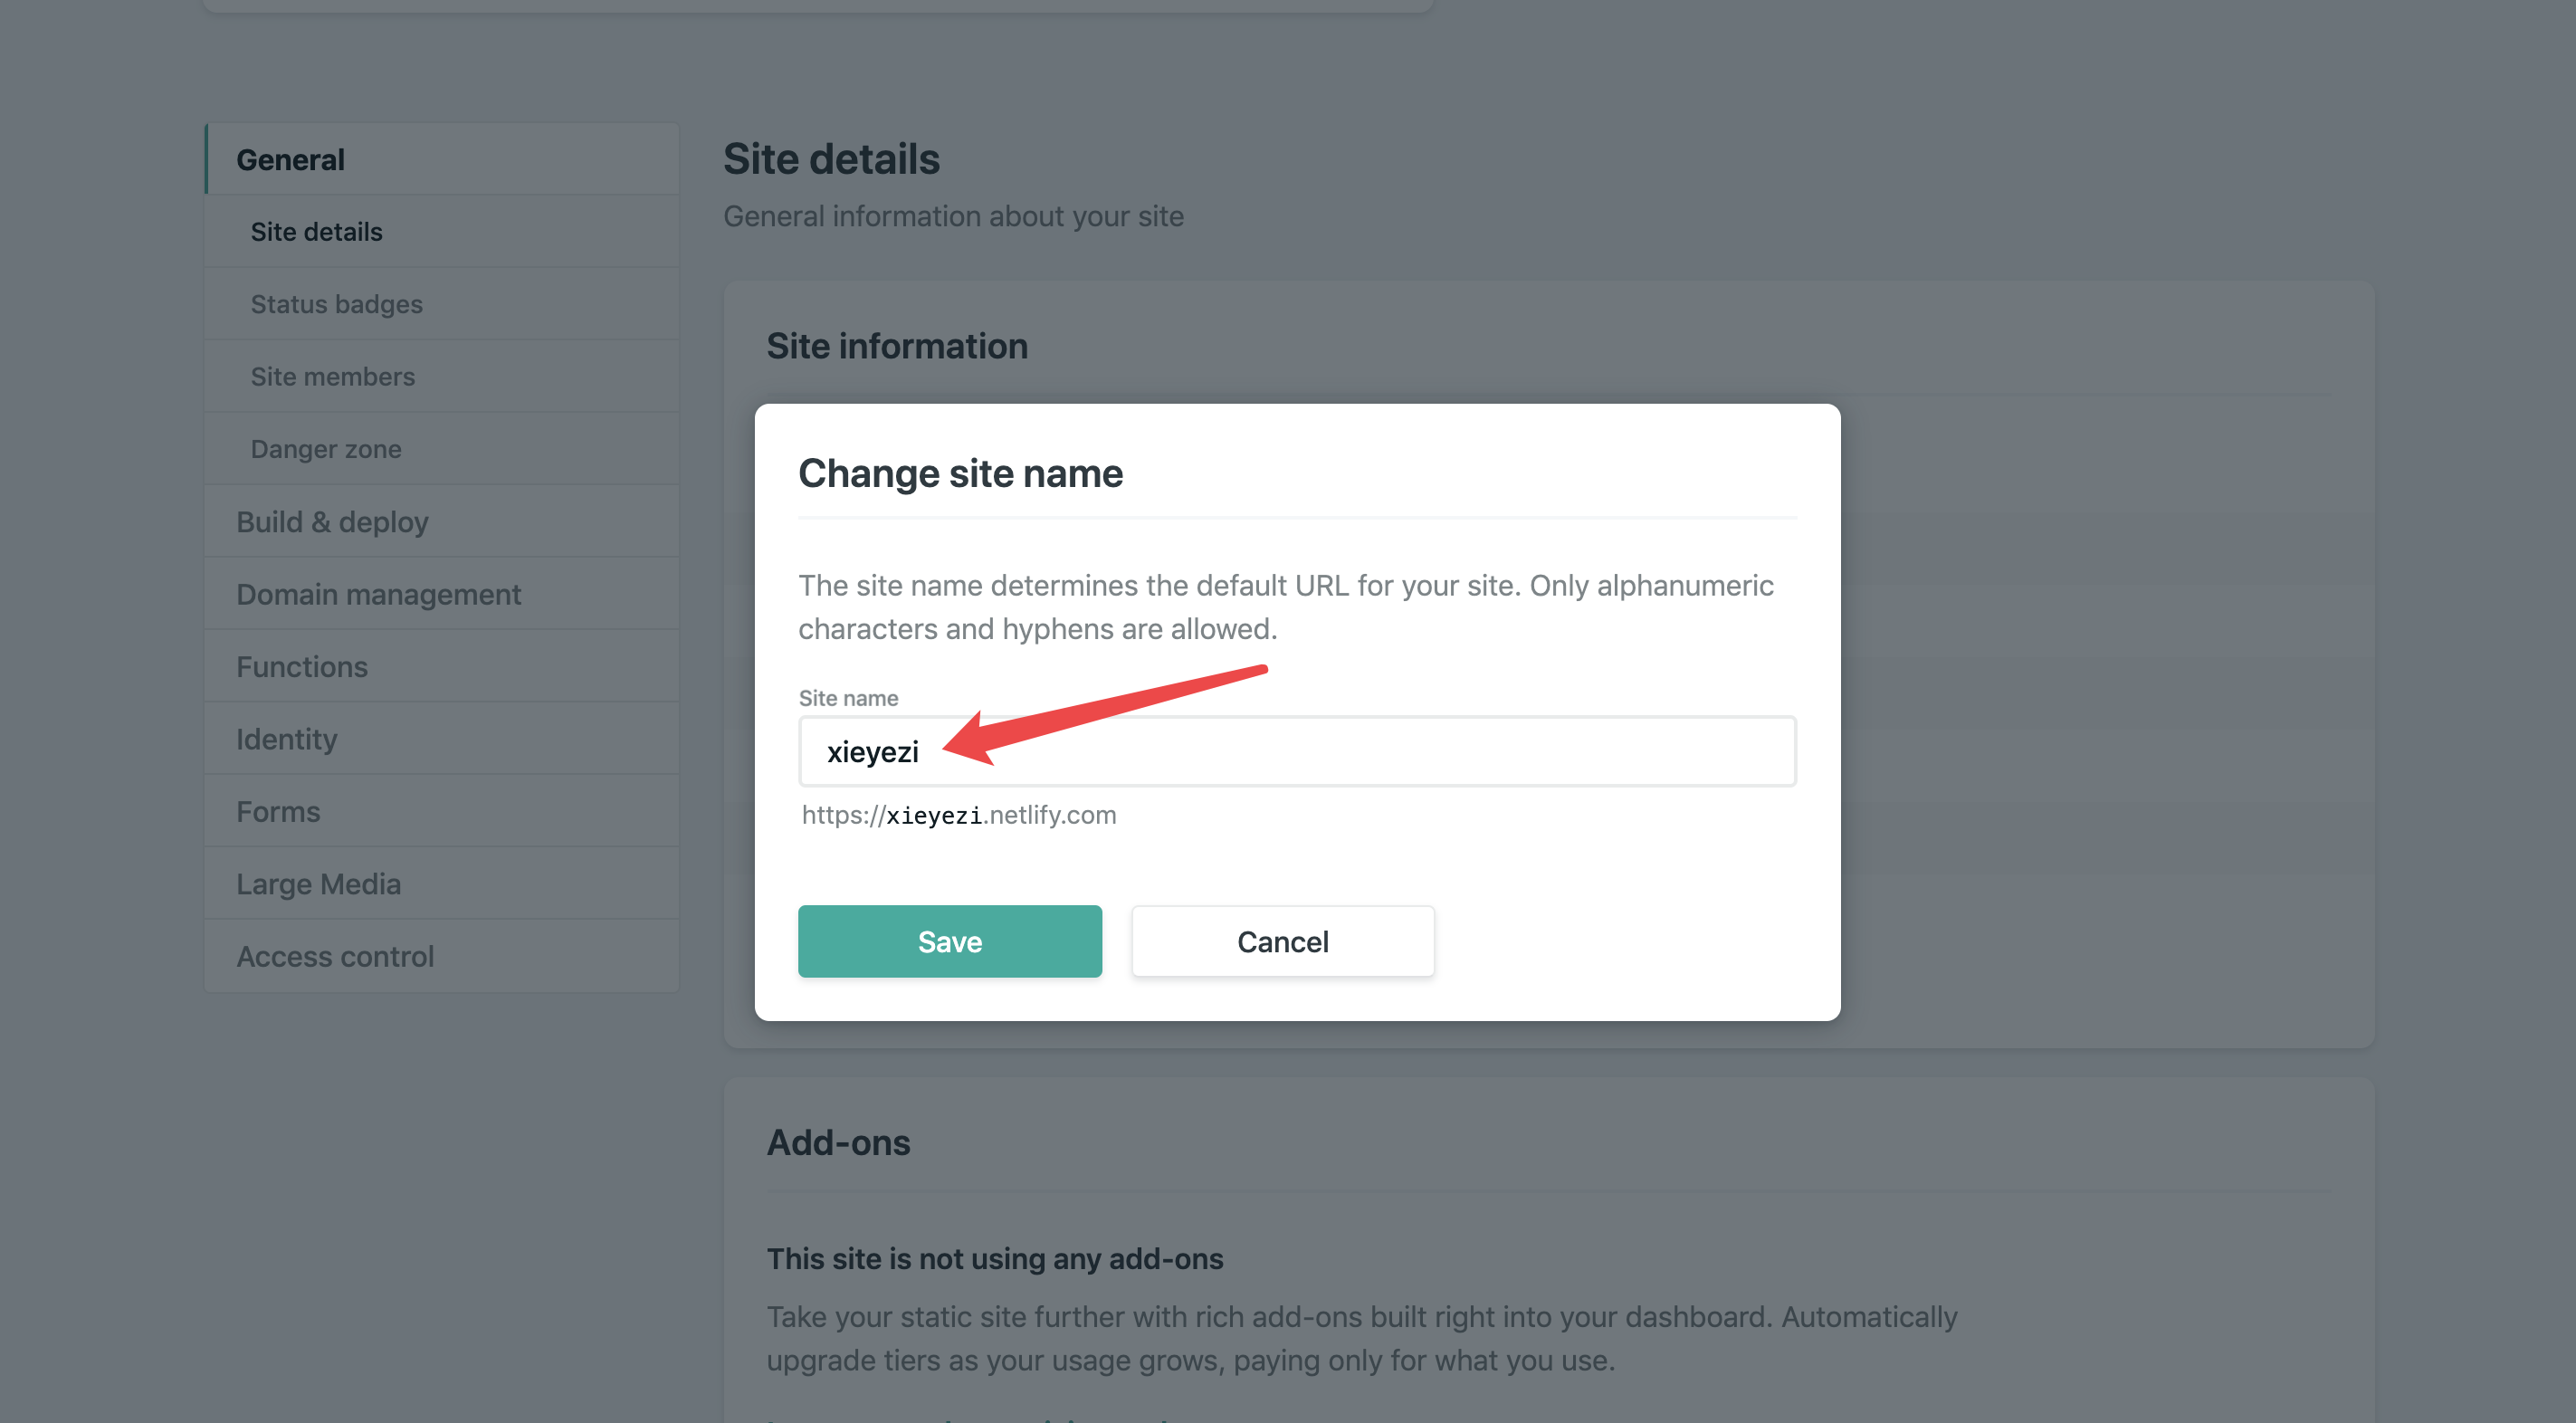
Task: Click the Change site name dialog title
Action: tap(960, 473)
